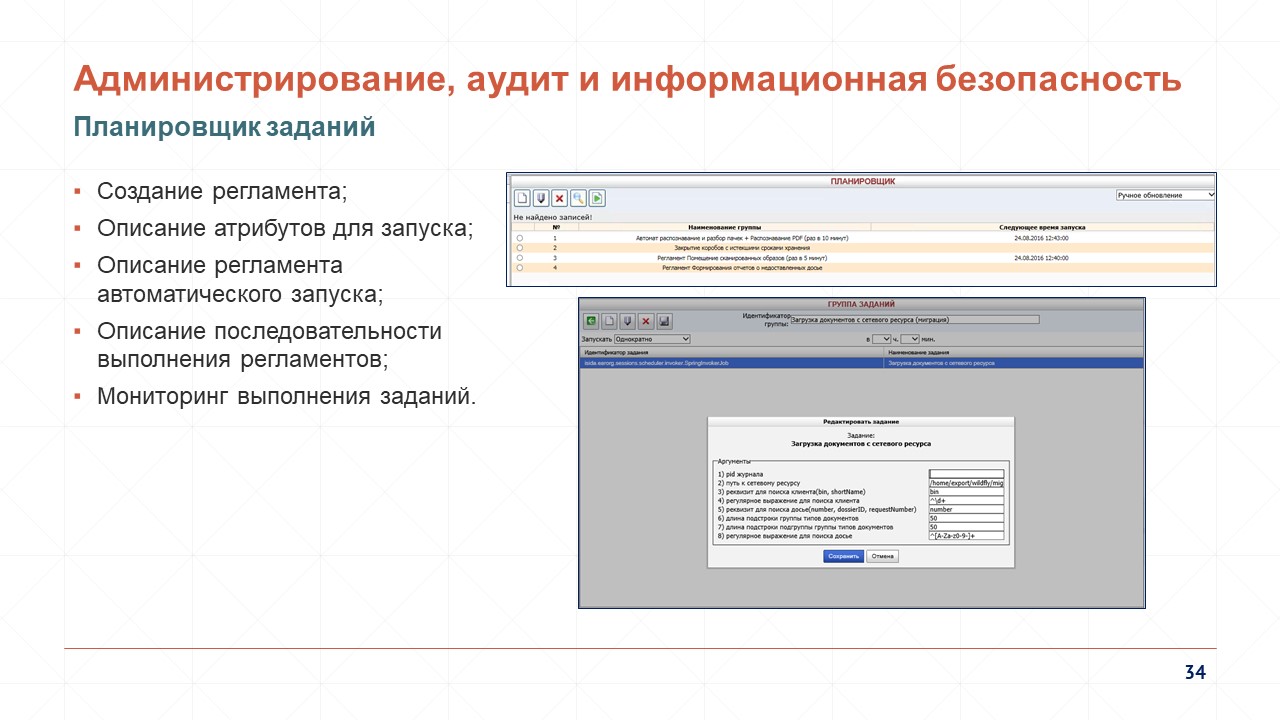Screen dimensions: 1280x720
Task: Click the new page icon in Группа заданий
Action: pos(609,321)
